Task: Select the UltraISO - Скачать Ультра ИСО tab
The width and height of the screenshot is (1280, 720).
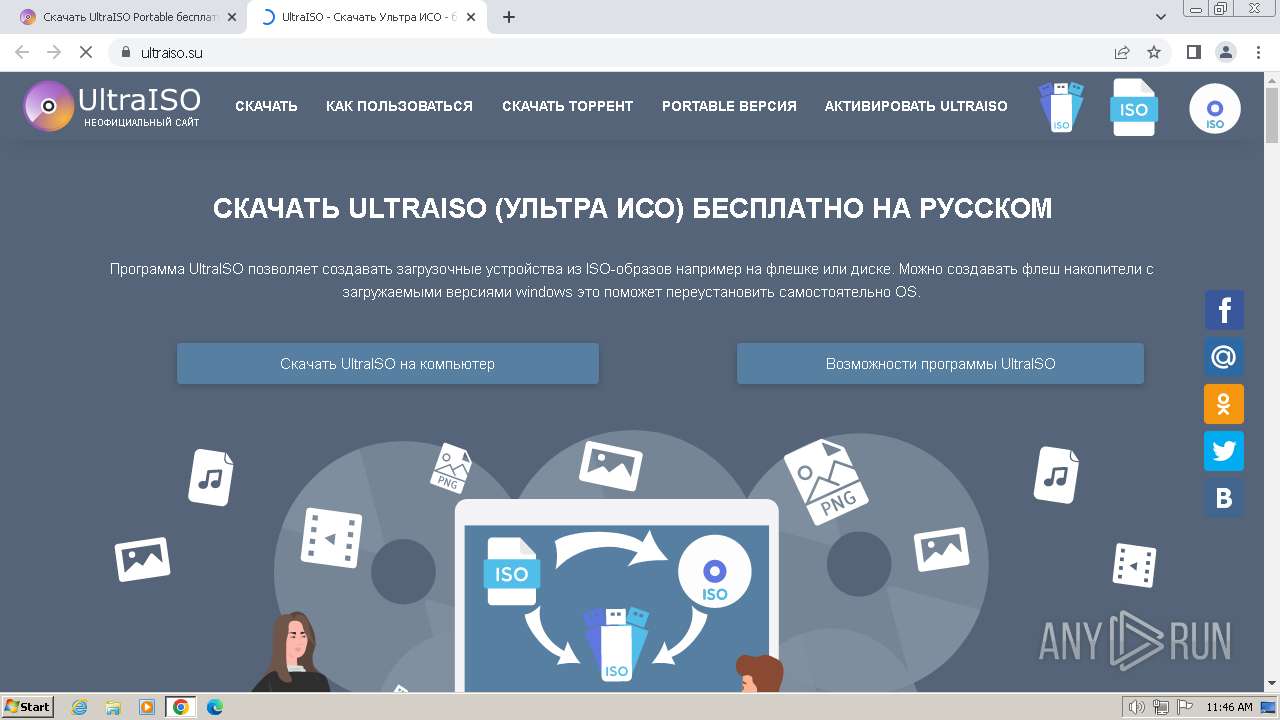Action: 368,17
